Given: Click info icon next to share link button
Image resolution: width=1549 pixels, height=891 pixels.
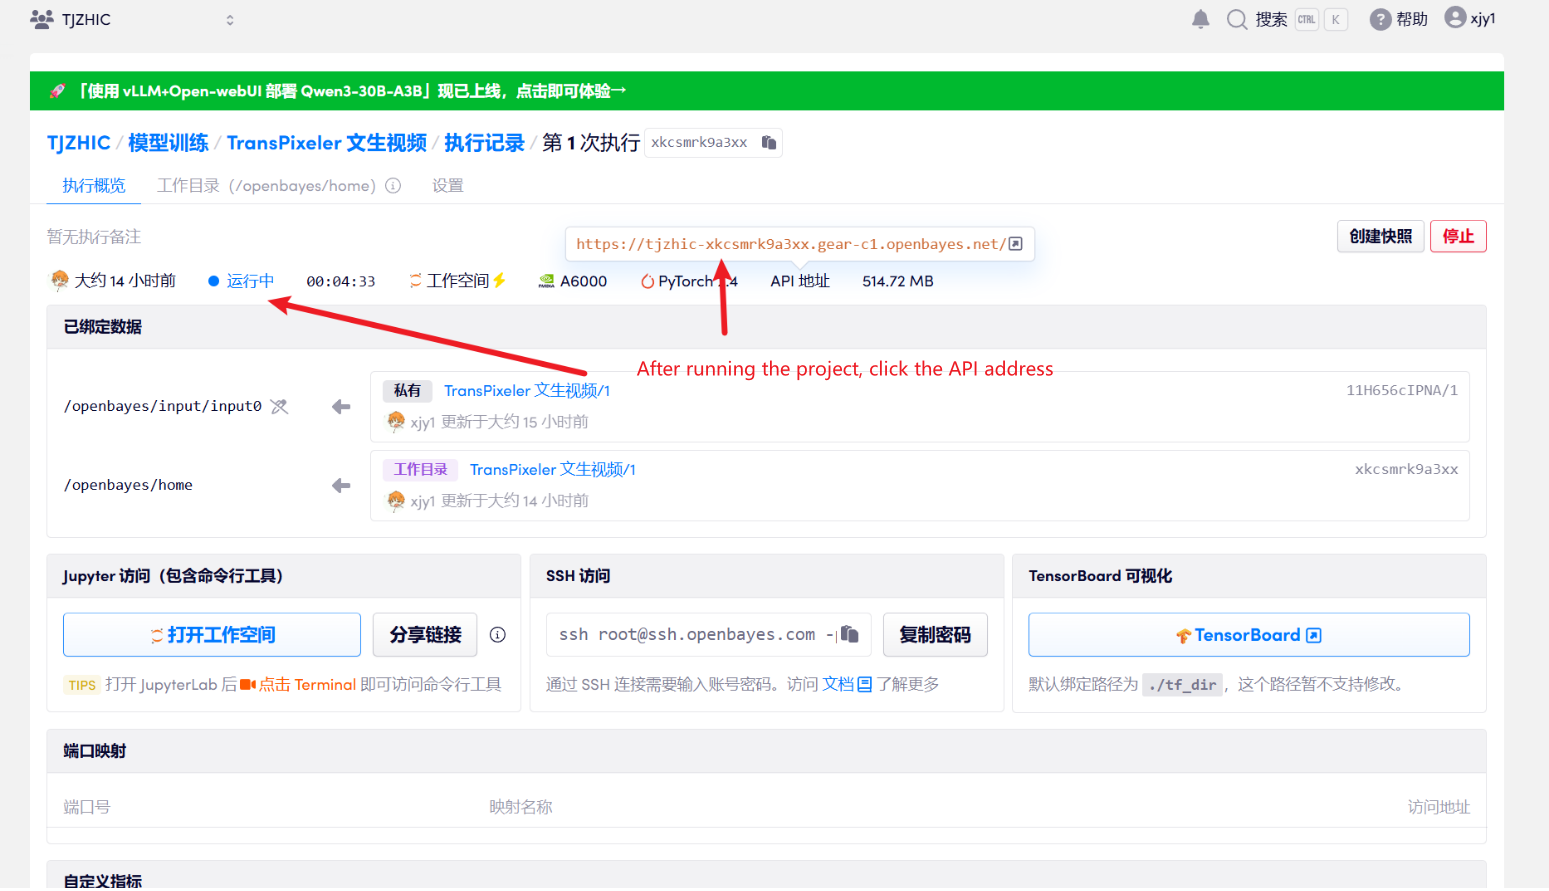Looking at the screenshot, I should tap(498, 635).
